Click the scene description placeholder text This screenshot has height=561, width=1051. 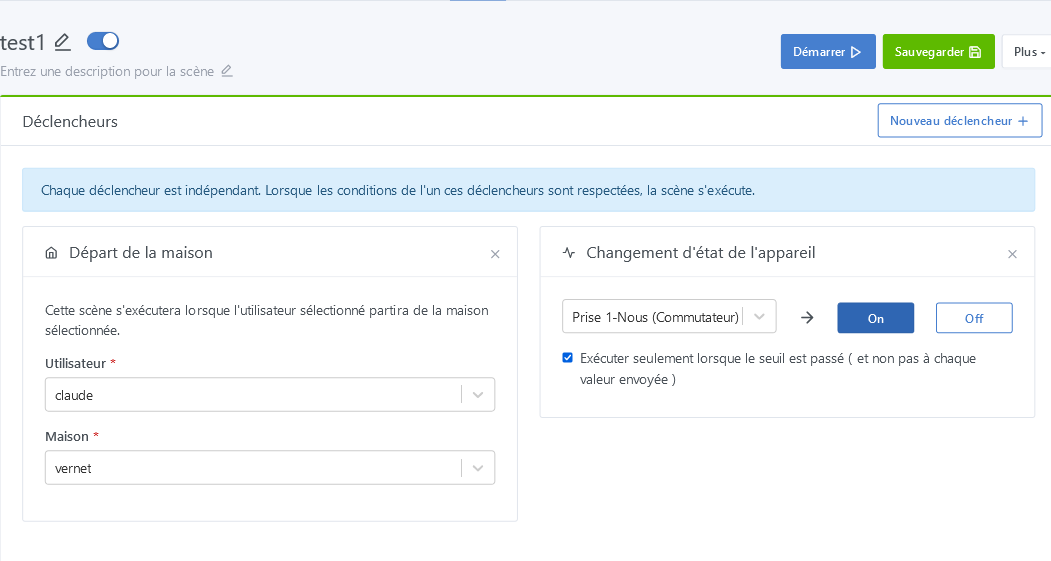(x=107, y=71)
